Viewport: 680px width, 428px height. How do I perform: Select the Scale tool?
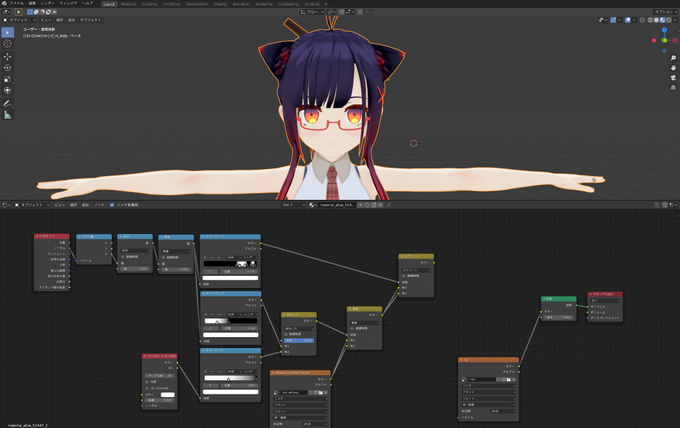(x=7, y=79)
